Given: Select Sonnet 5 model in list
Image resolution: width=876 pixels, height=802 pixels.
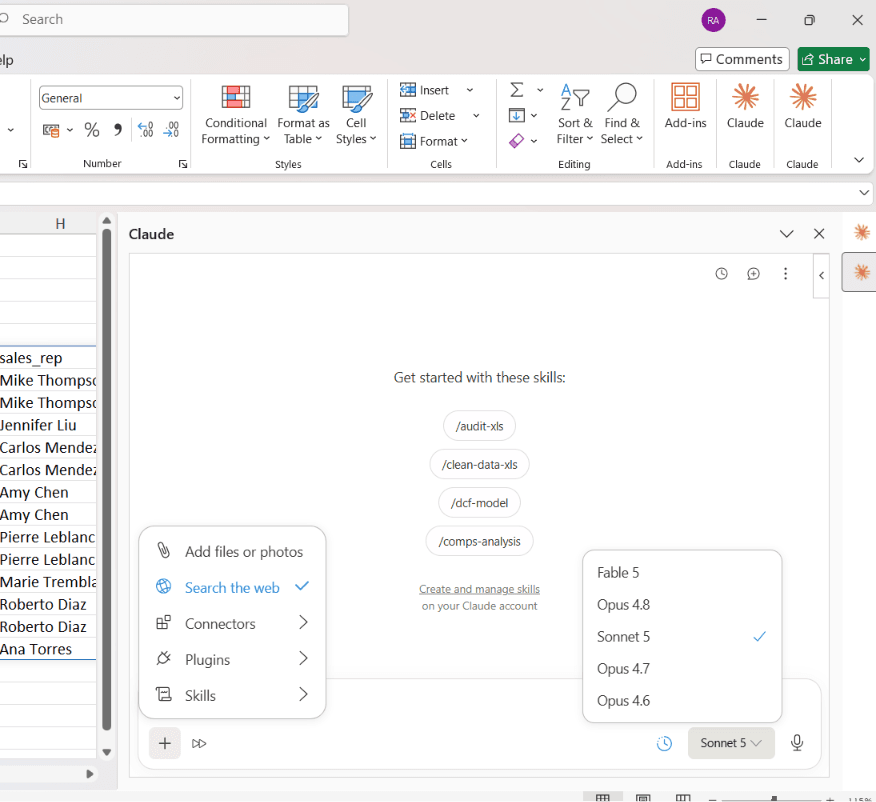Looking at the screenshot, I should pos(682,637).
